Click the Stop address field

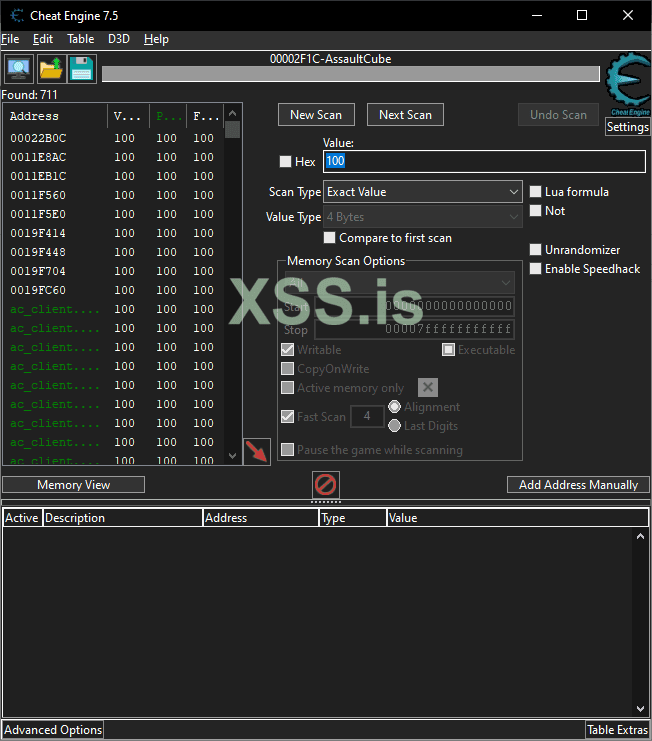tap(414, 329)
